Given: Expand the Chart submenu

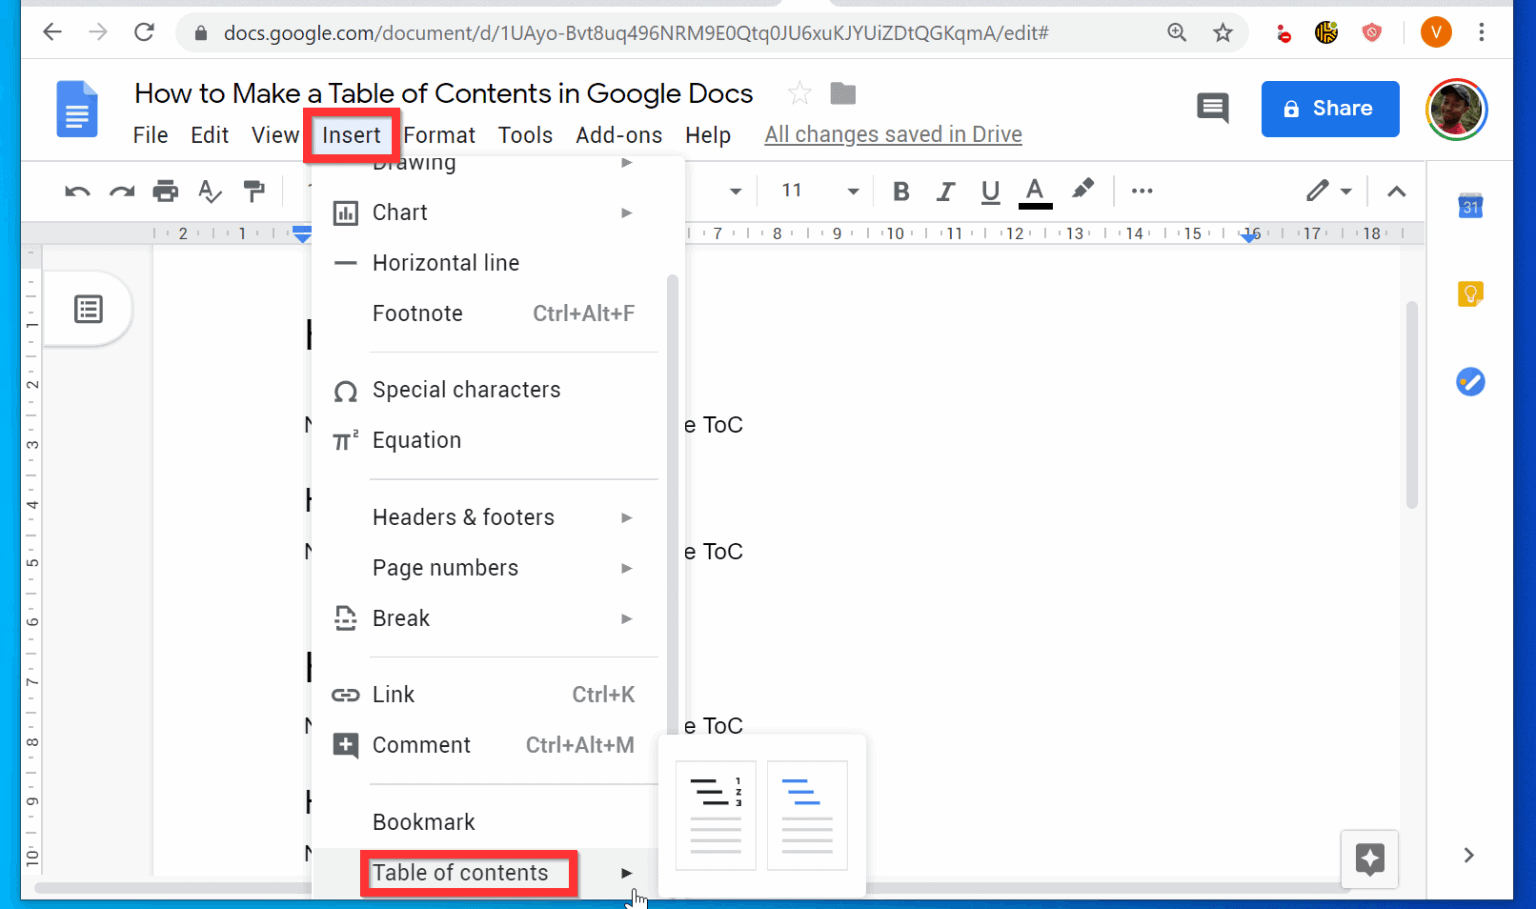Looking at the screenshot, I should click(490, 213).
